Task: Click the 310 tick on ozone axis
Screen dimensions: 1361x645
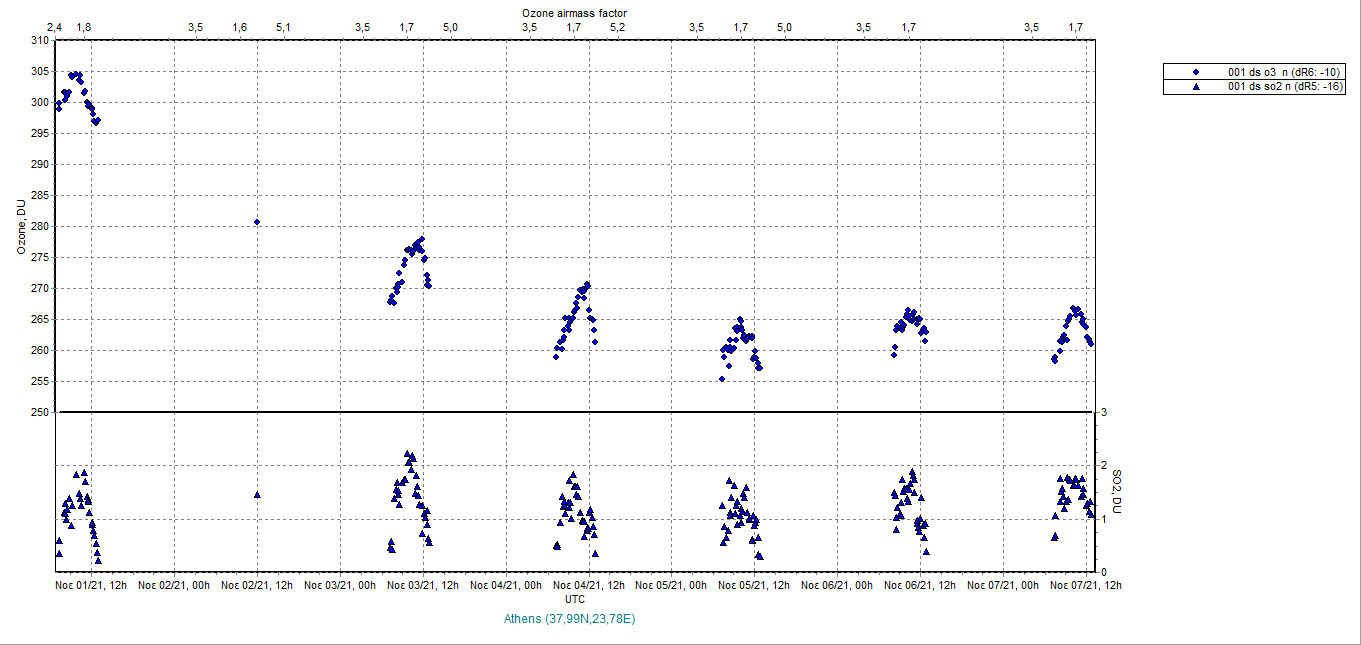Action: pyautogui.click(x=39, y=40)
